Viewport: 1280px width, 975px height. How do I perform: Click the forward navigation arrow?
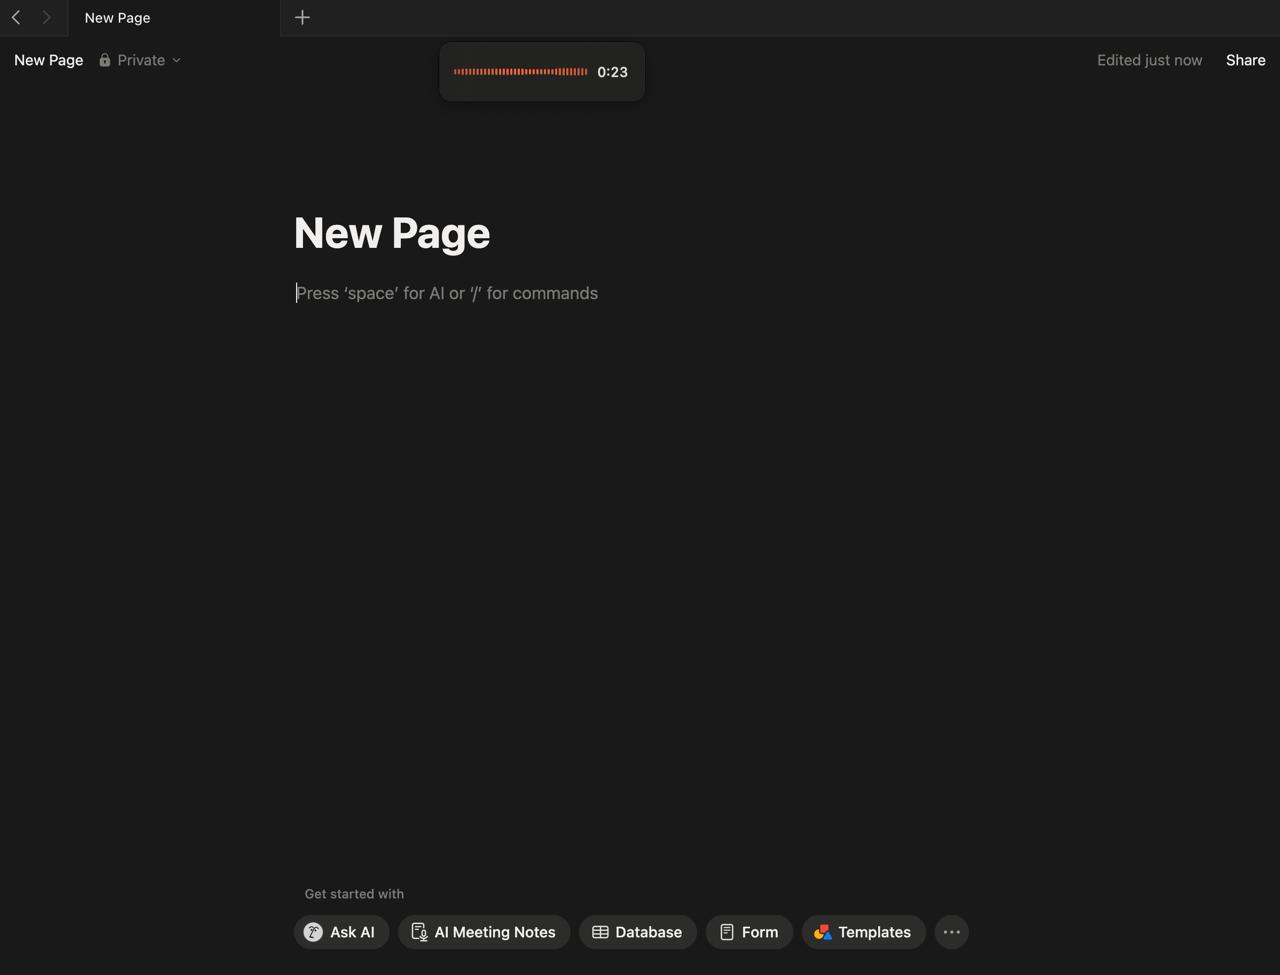coord(46,17)
